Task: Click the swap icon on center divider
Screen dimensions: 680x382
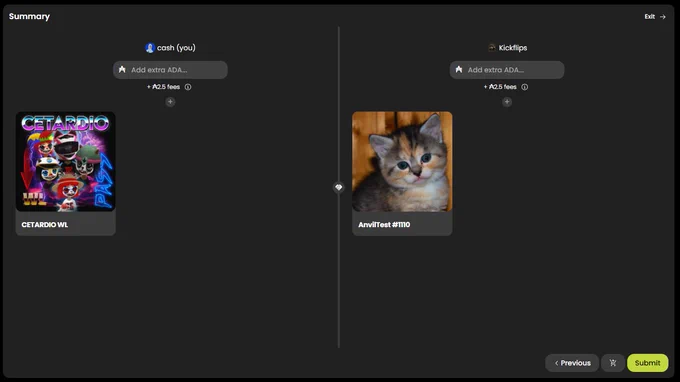Action: 339,187
